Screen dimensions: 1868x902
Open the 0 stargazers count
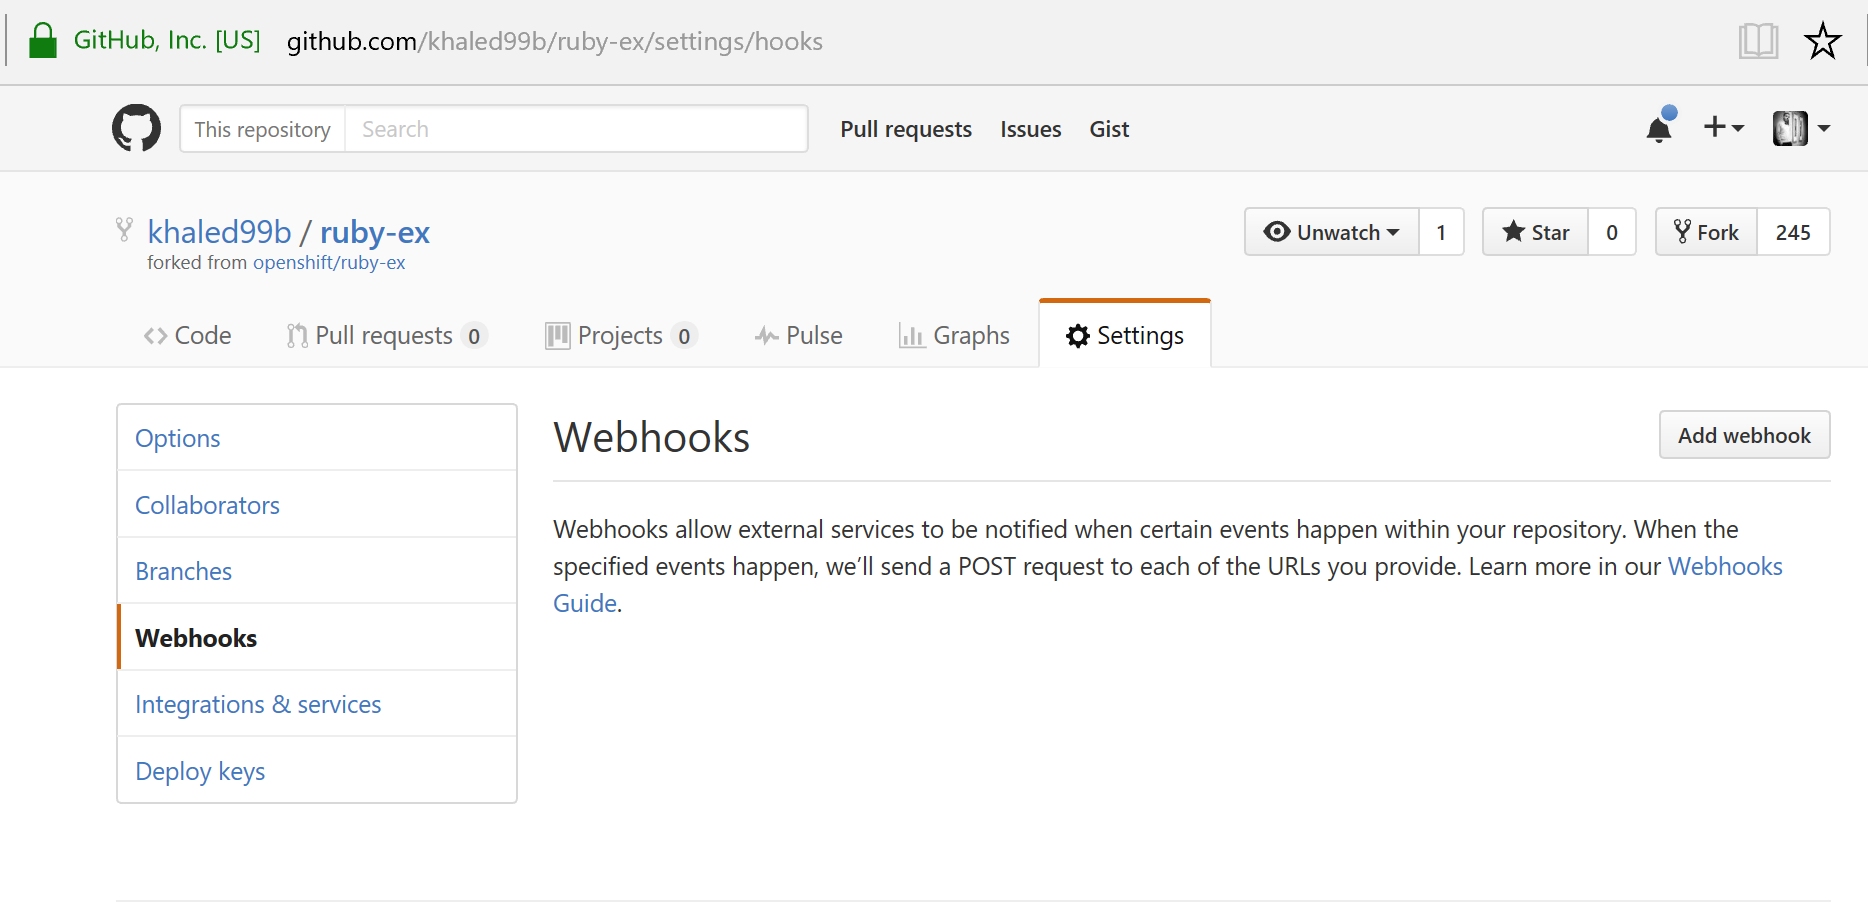[x=1612, y=232]
